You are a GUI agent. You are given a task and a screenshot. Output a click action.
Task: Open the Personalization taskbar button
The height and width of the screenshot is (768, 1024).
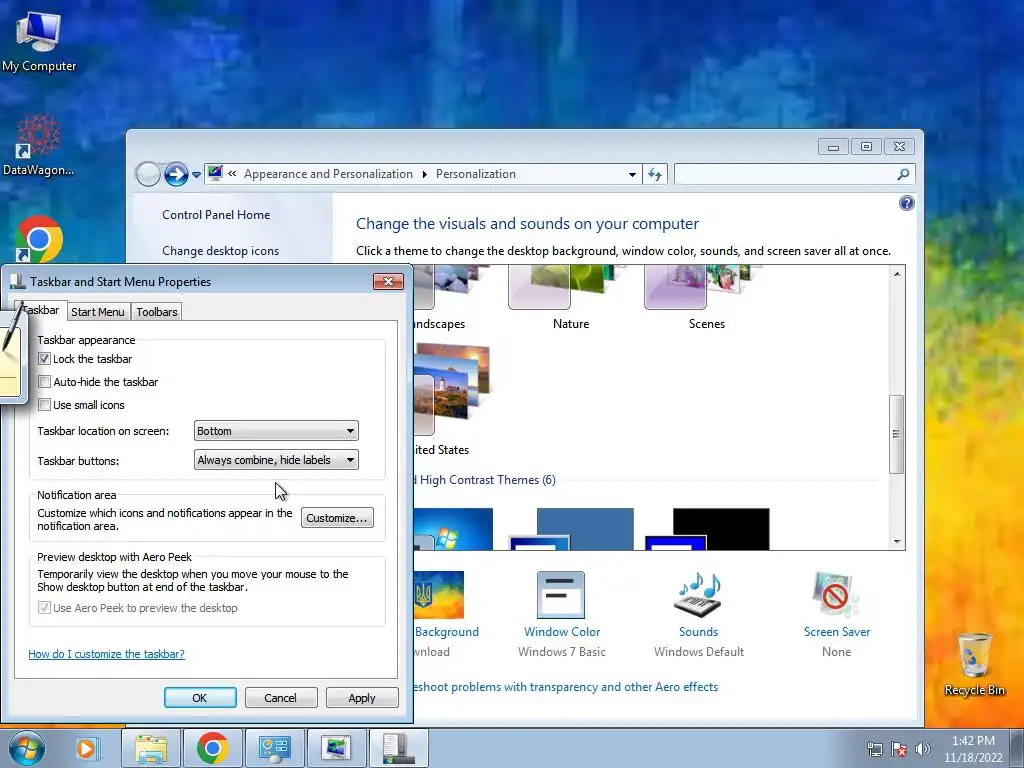[336, 748]
